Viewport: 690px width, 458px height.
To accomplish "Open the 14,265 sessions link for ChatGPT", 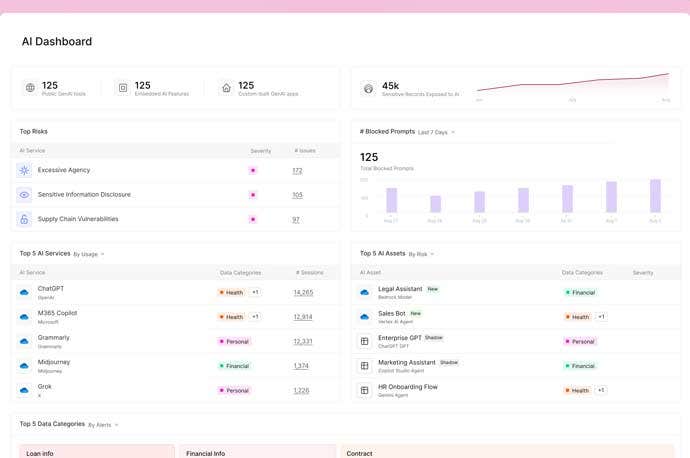I will tap(303, 293).
